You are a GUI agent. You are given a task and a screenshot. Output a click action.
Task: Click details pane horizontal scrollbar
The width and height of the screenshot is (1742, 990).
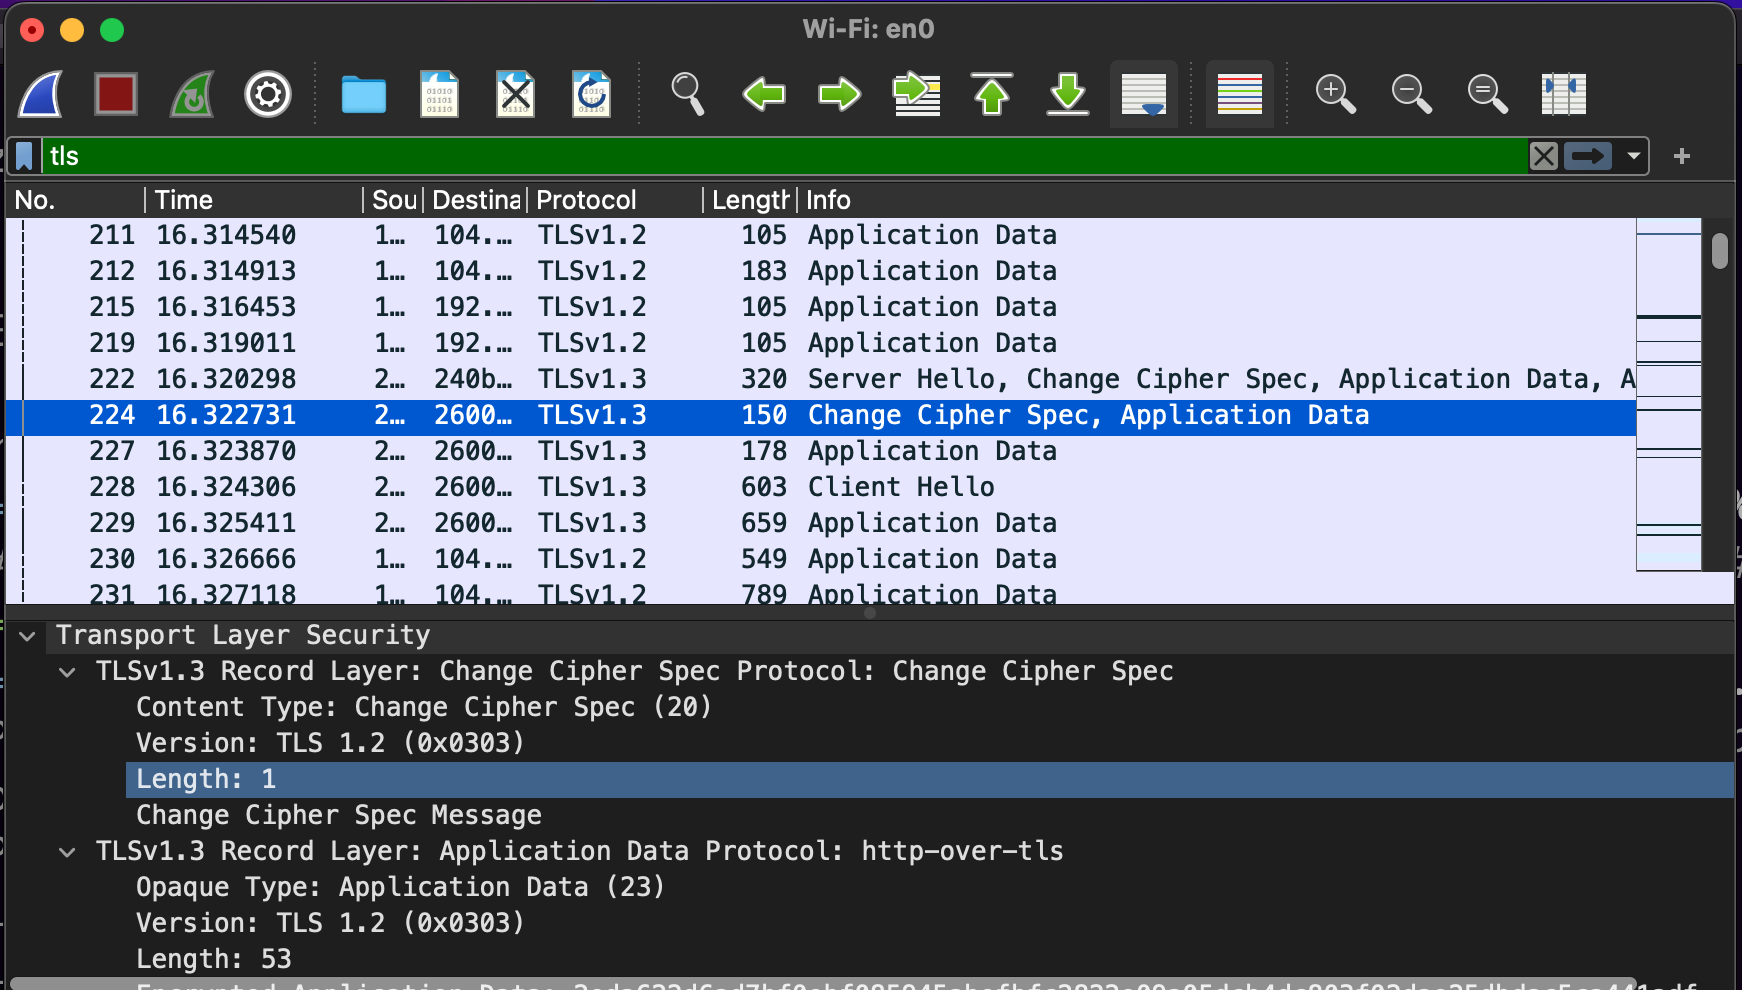pos(822,983)
